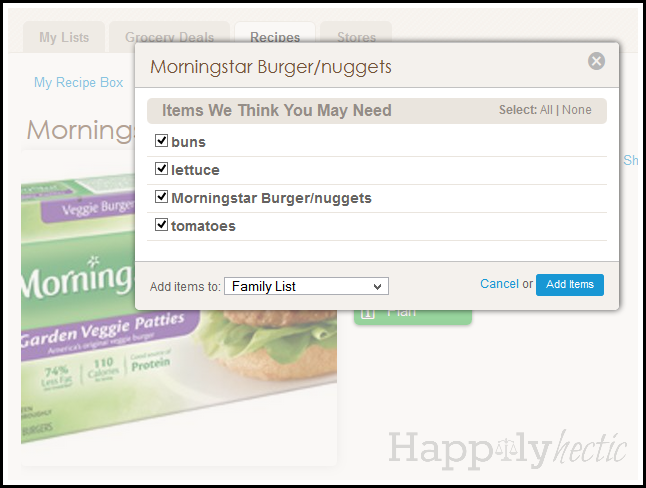Uncheck the tomatoes checkbox
This screenshot has height=488, width=646.
pyautogui.click(x=161, y=225)
